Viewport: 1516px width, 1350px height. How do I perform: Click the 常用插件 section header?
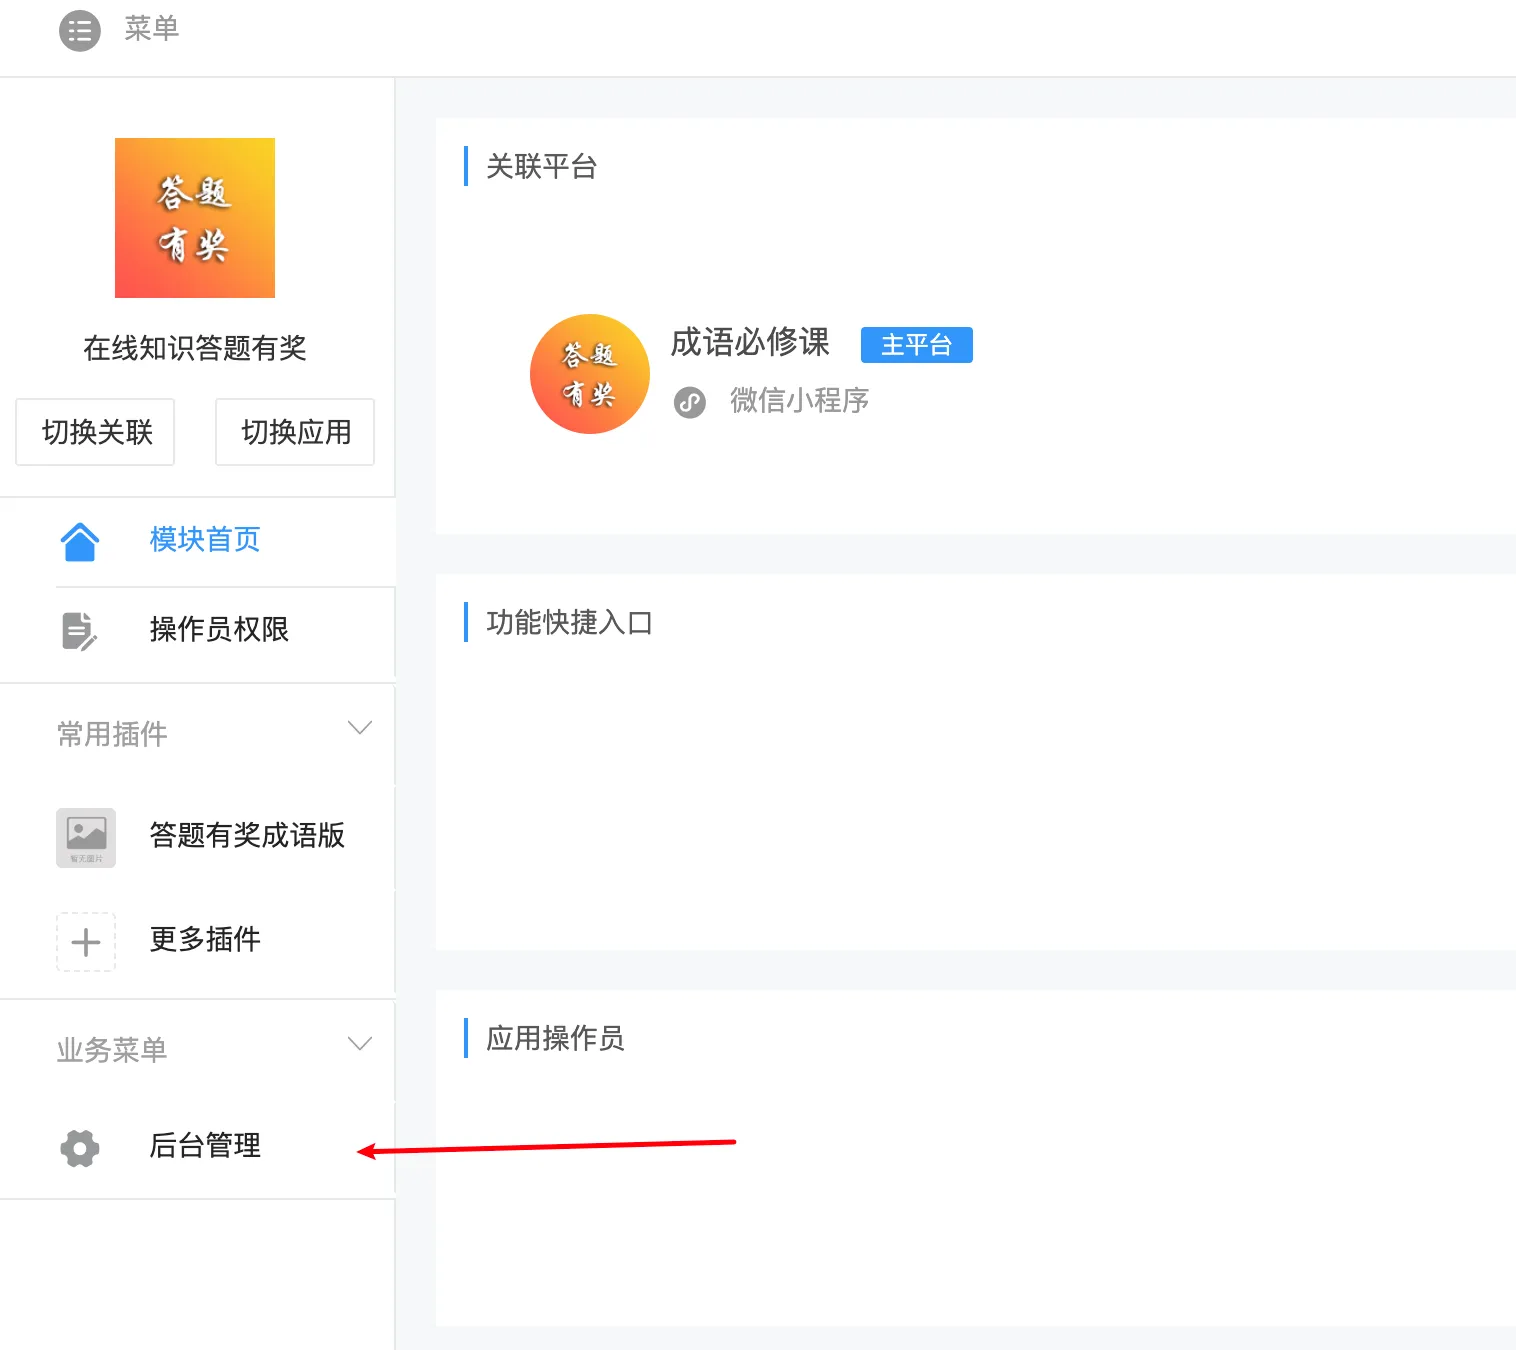[112, 734]
